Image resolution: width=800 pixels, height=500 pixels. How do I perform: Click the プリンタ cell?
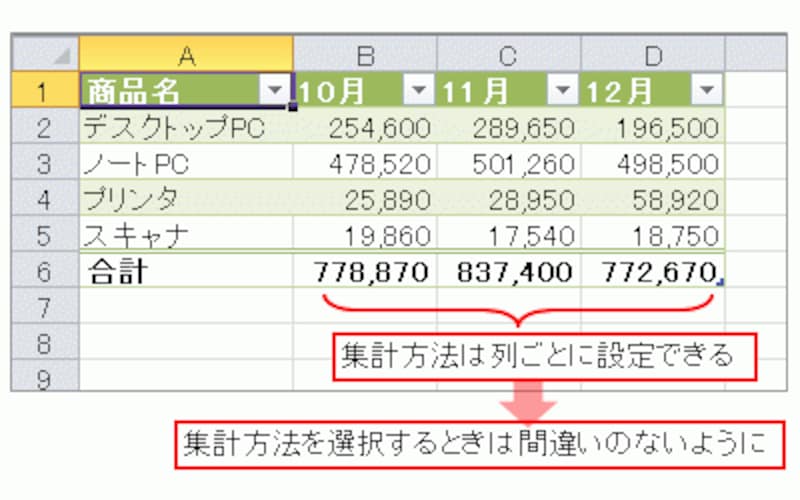coord(186,197)
